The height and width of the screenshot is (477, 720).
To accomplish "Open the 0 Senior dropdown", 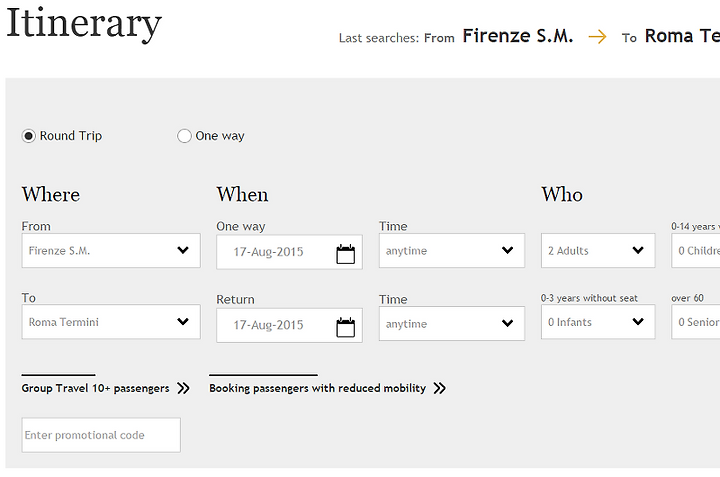I will pyautogui.click(x=695, y=322).
